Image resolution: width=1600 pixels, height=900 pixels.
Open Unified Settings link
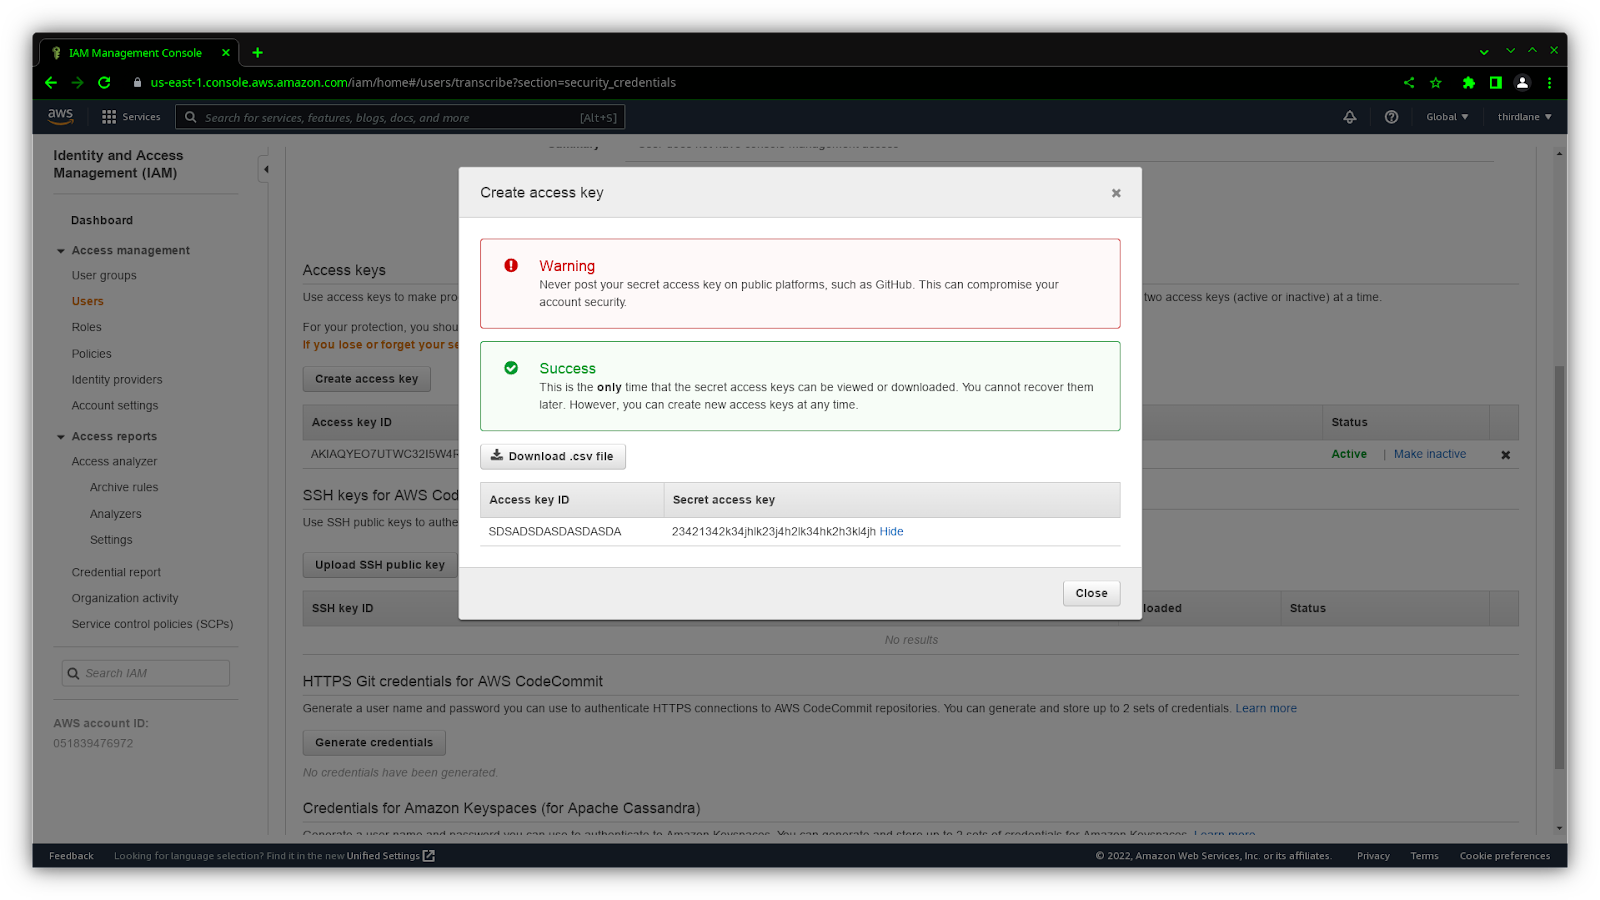coord(383,856)
